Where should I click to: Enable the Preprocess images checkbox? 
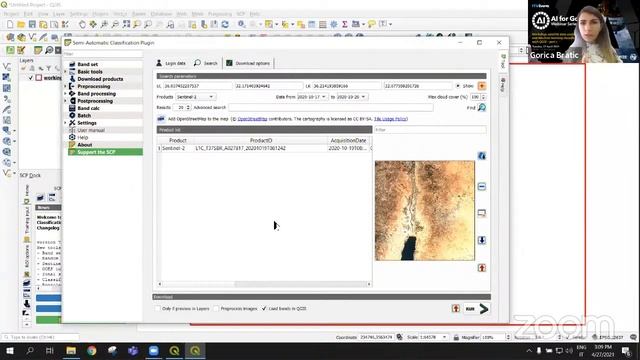(x=216, y=309)
